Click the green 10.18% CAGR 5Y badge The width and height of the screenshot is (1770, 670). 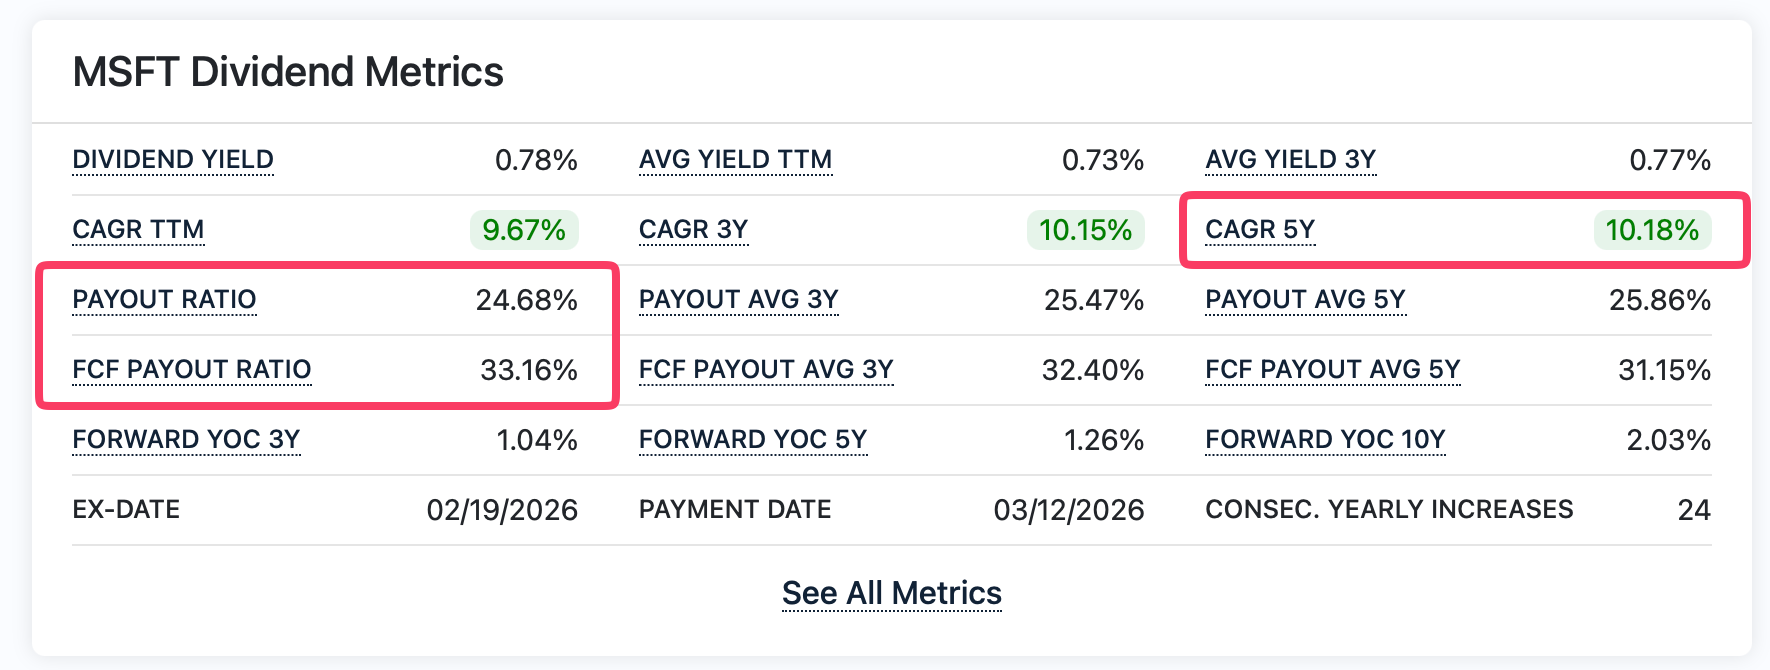tap(1652, 230)
